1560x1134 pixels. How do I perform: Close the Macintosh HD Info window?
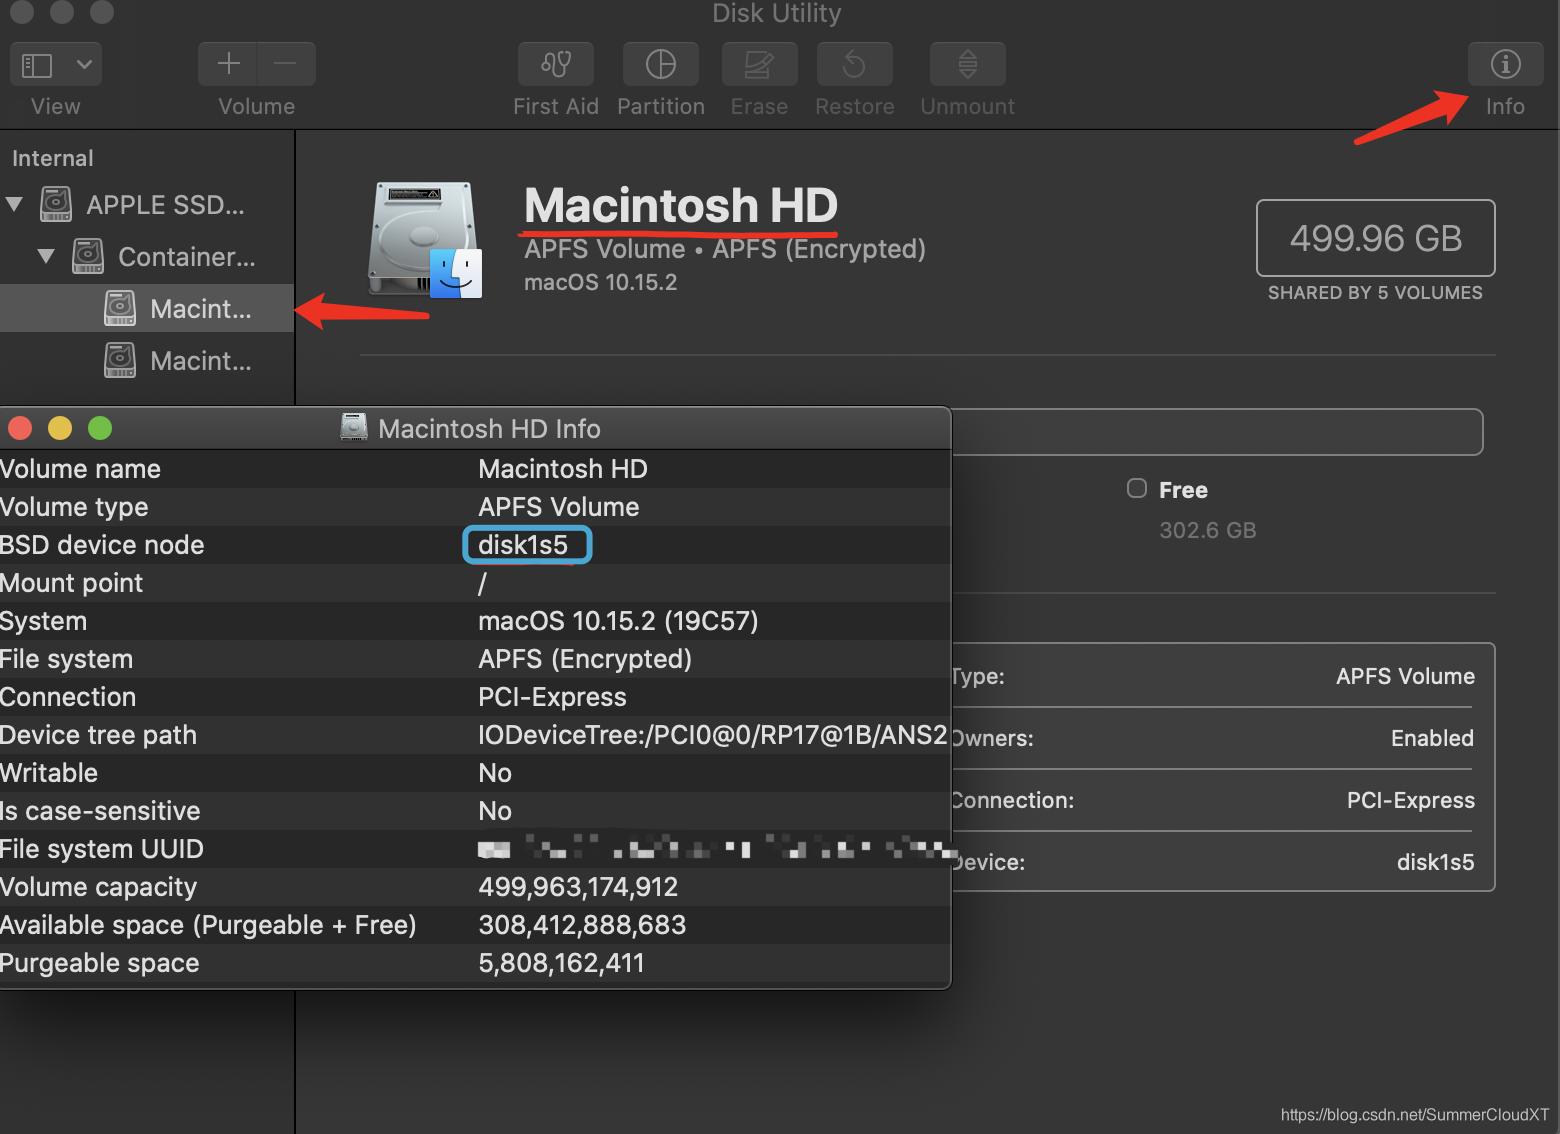[x=20, y=428]
